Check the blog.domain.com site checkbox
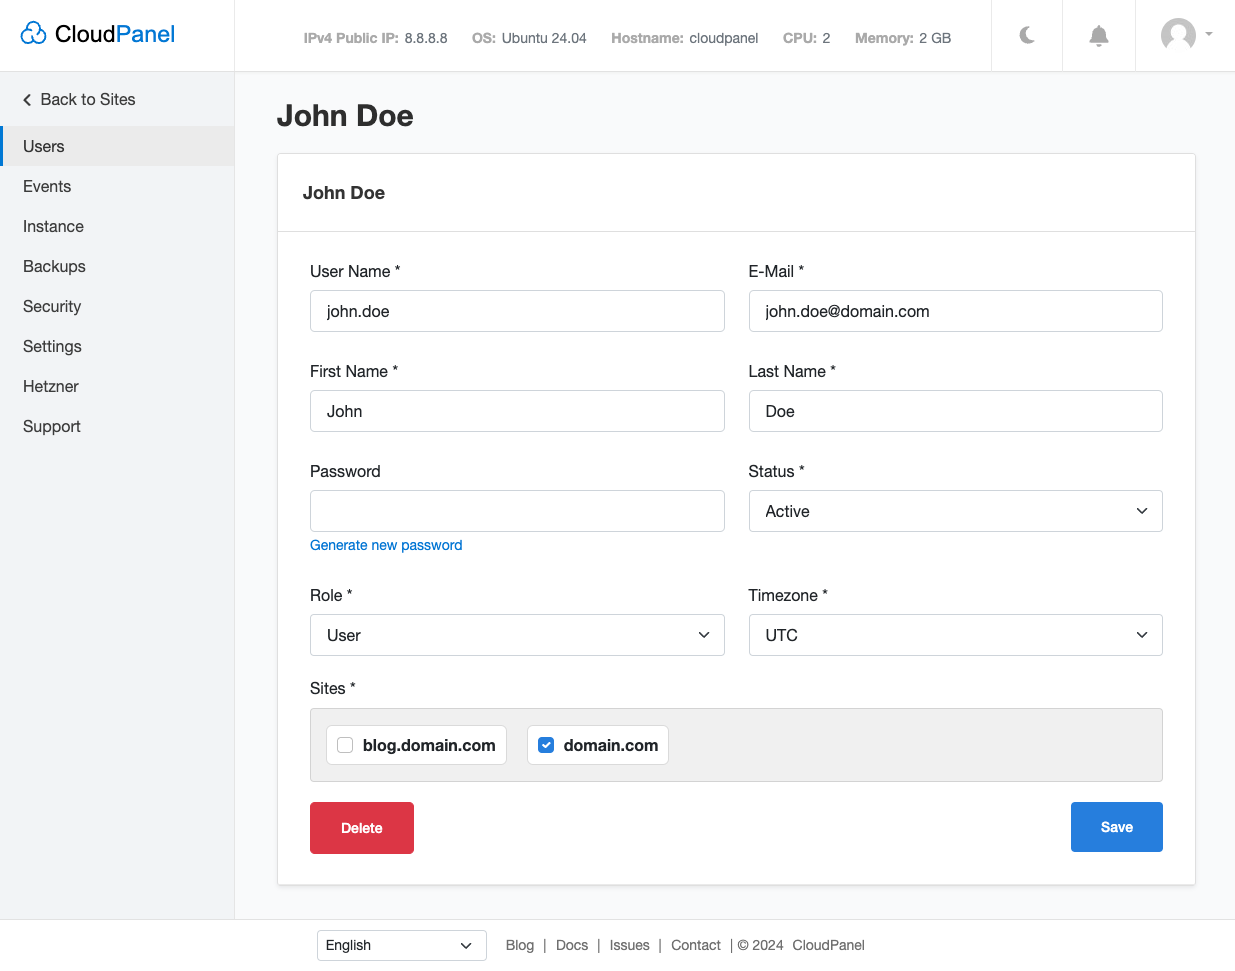The height and width of the screenshot is (971, 1235). tap(346, 745)
